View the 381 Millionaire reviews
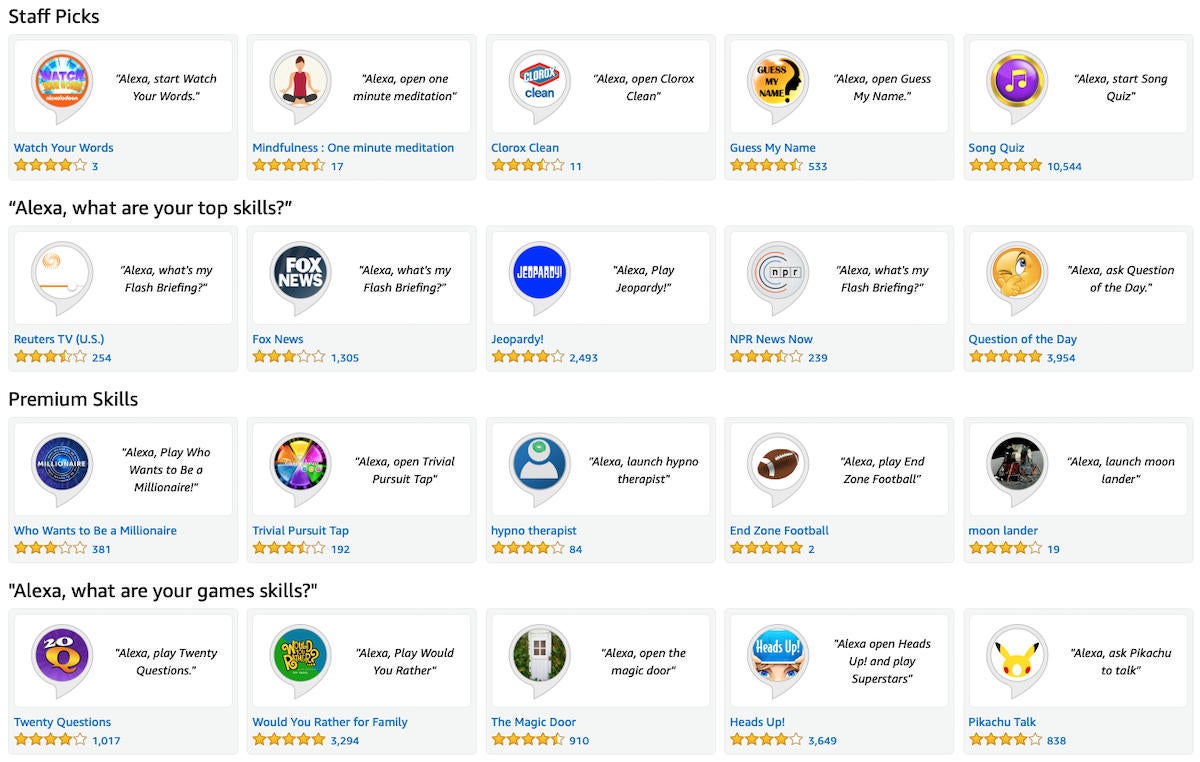This screenshot has height=762, width=1200. 101,550
